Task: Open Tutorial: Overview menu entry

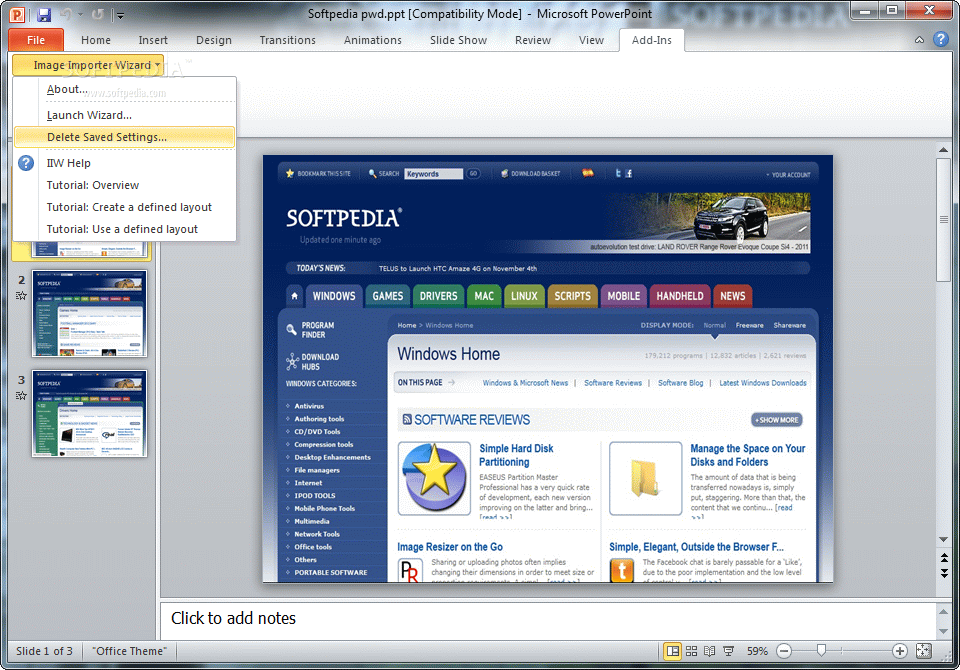Action: pyautogui.click(x=125, y=185)
